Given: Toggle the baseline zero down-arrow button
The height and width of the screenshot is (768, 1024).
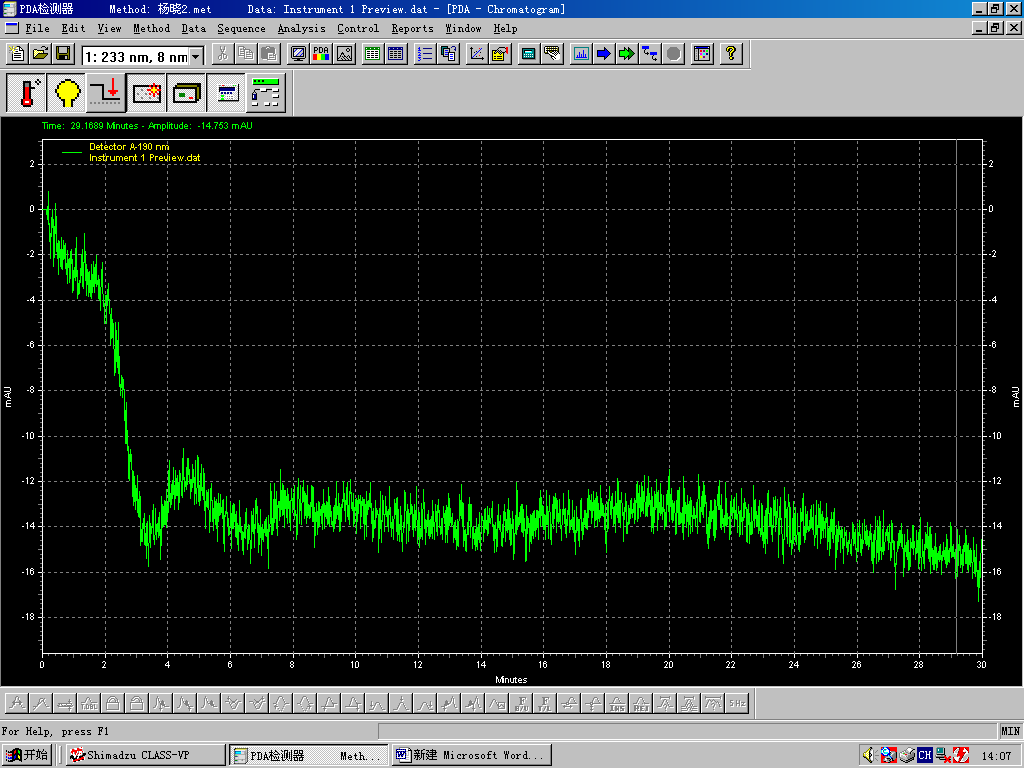Looking at the screenshot, I should point(105,93).
